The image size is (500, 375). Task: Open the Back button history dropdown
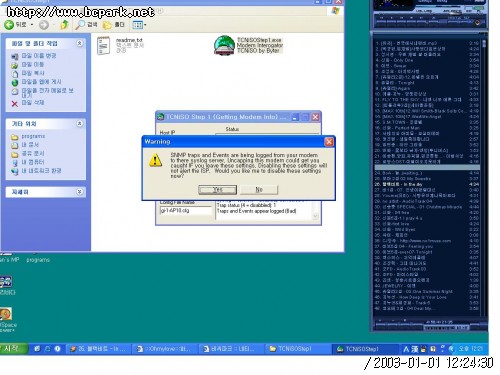point(32,25)
